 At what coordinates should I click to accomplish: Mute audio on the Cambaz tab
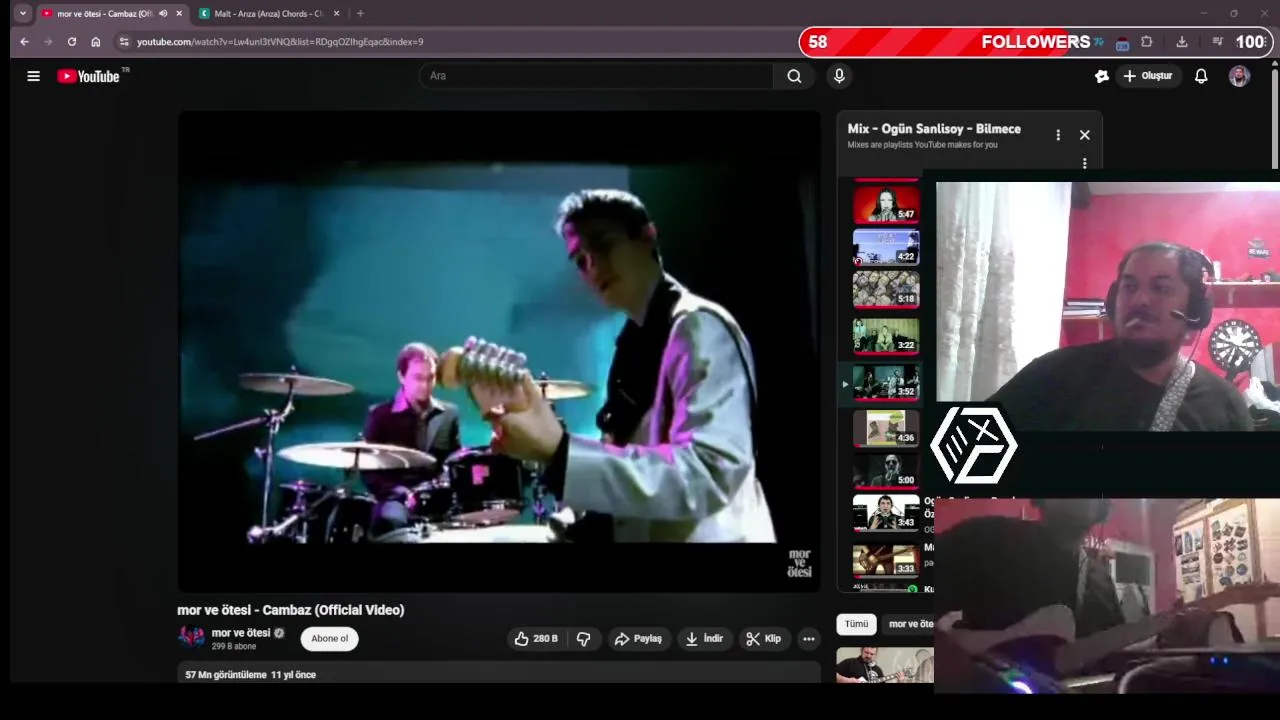tap(163, 14)
